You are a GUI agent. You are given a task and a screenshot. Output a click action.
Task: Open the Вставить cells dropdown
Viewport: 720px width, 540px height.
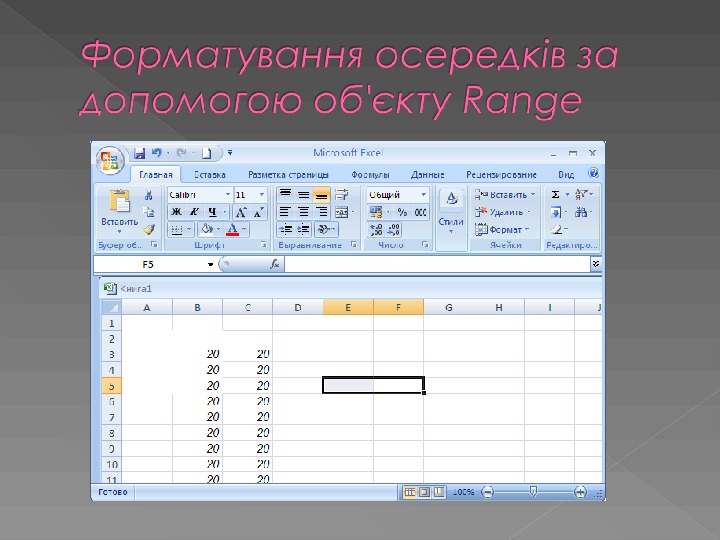(505, 195)
